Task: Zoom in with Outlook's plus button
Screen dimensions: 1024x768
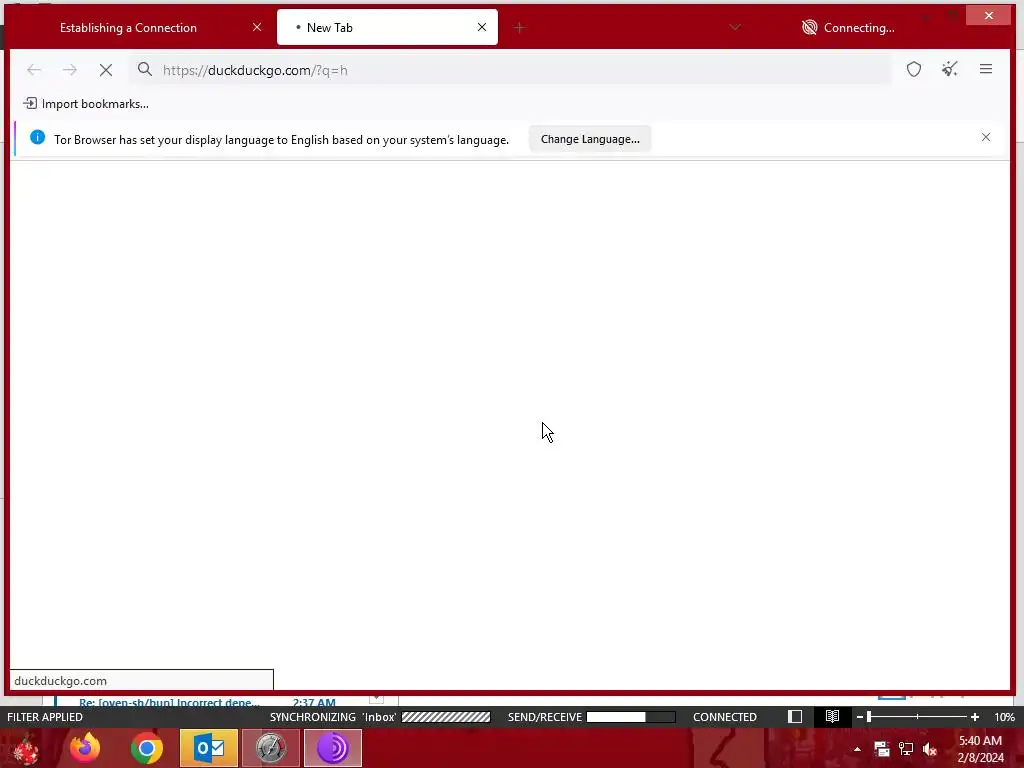Action: 974,717
